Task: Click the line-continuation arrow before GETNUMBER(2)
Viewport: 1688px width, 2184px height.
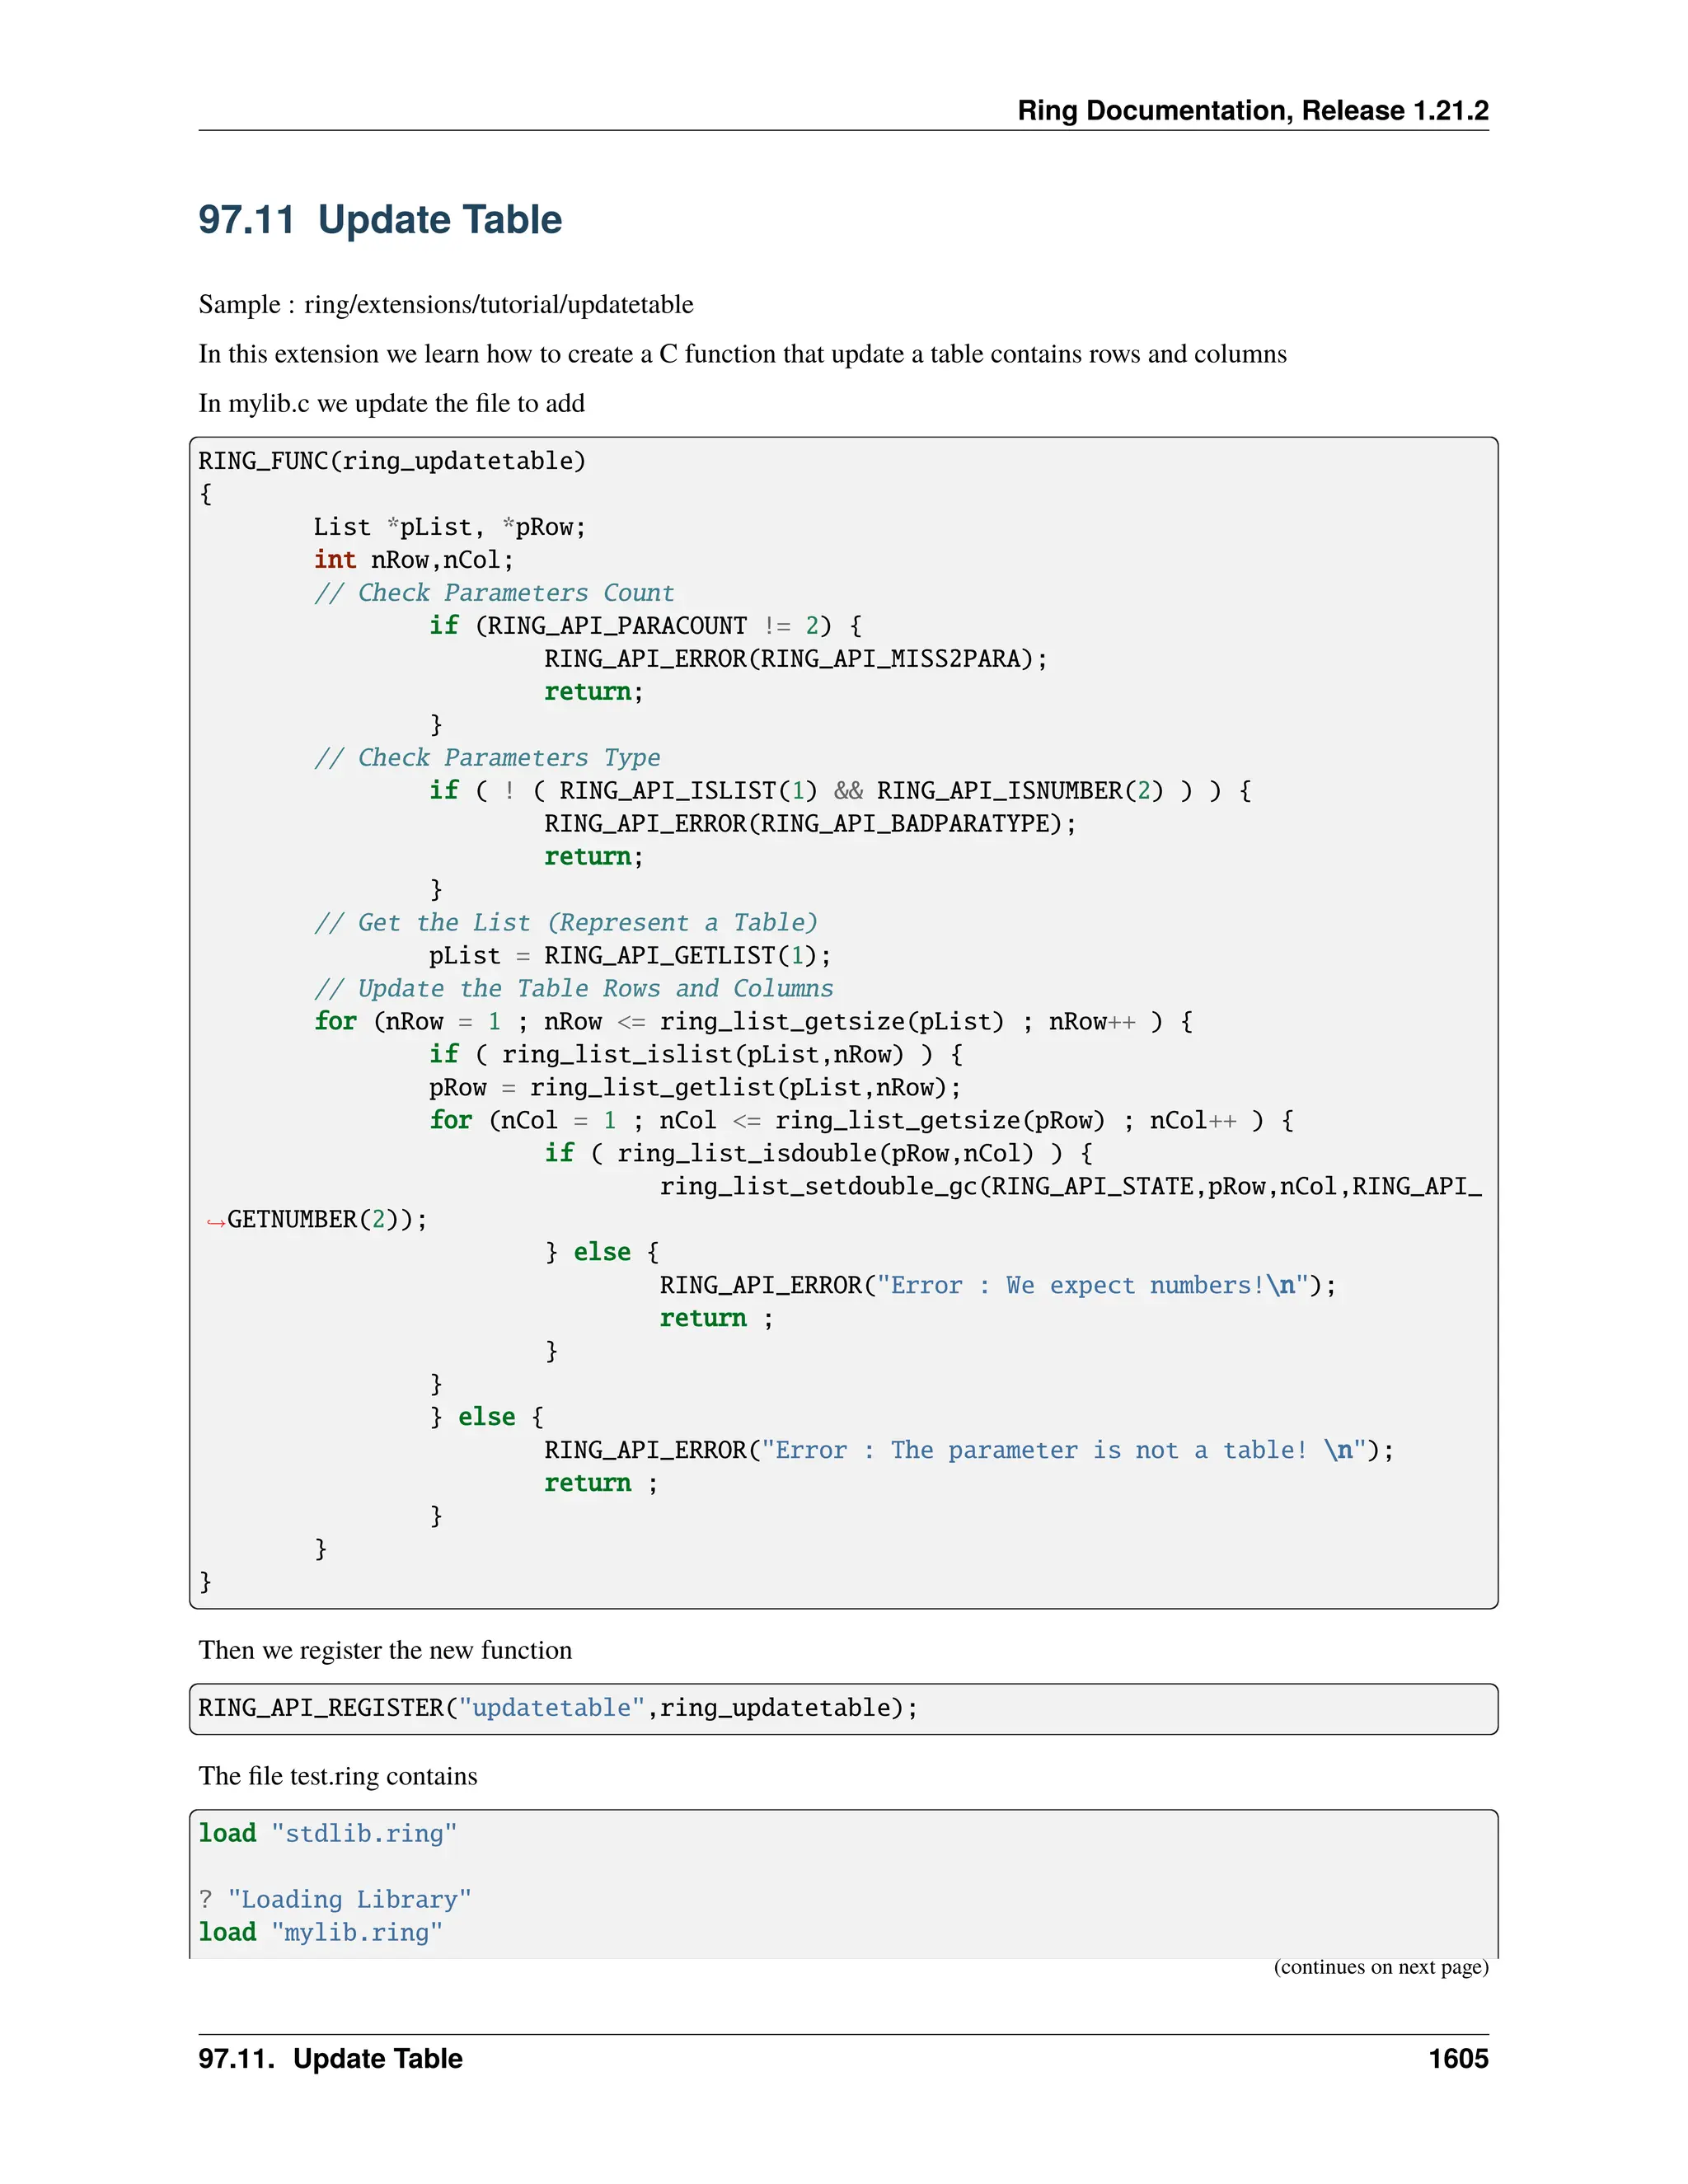Action: [x=215, y=1222]
